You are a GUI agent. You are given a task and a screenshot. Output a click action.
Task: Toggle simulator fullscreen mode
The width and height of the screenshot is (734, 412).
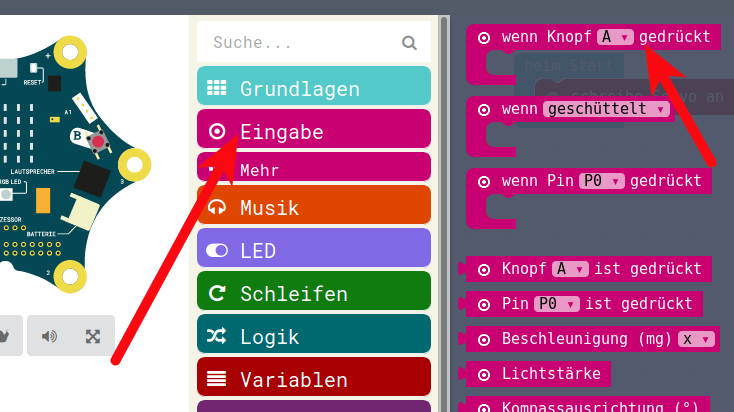(x=93, y=336)
